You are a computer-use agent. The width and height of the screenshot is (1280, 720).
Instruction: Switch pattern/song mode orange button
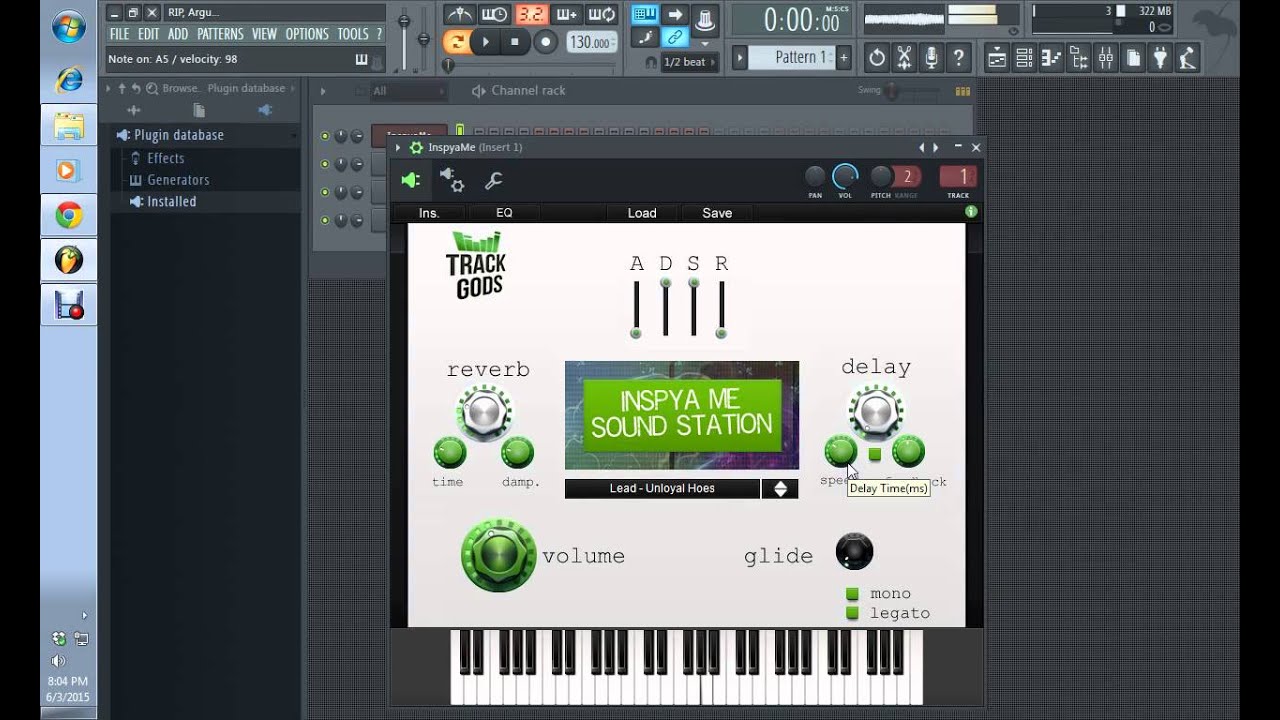coord(456,42)
